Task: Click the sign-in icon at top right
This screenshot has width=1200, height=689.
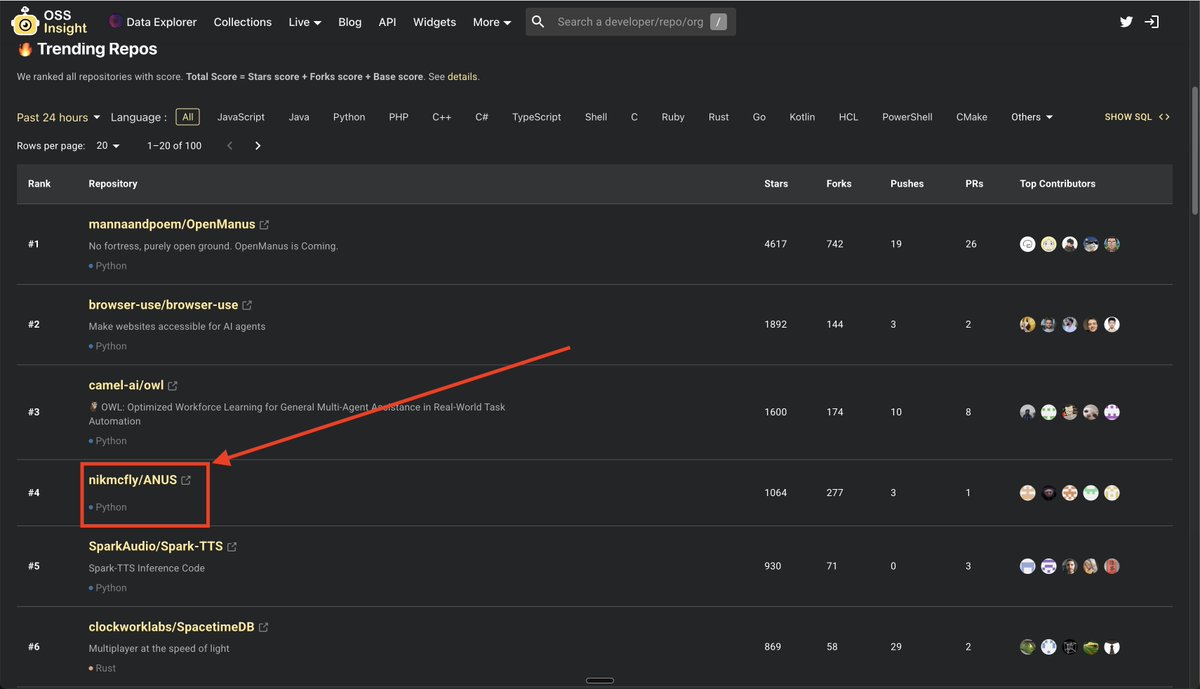Action: [1152, 20]
